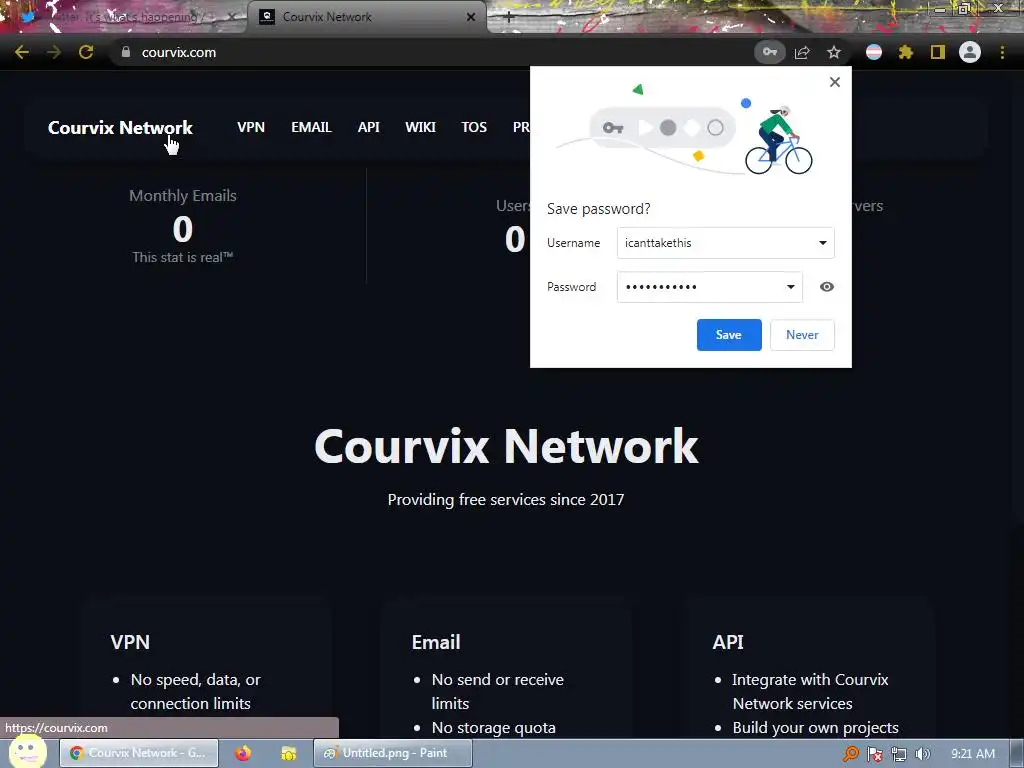
Task: Click the masked Password field
Action: [710, 287]
